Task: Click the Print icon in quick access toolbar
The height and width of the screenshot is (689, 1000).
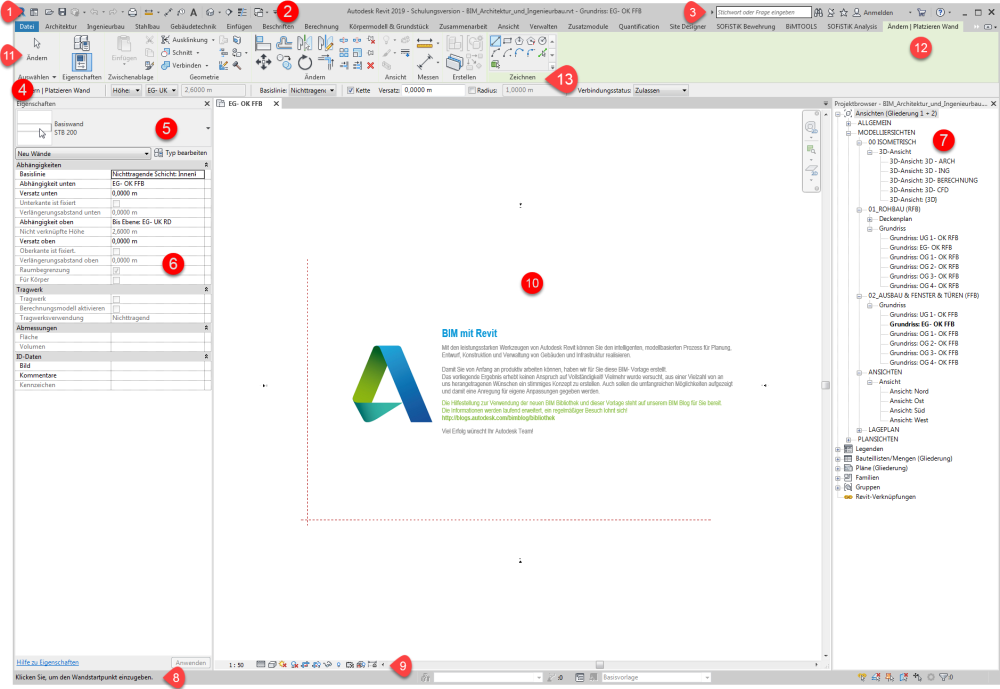Action: pos(133,12)
